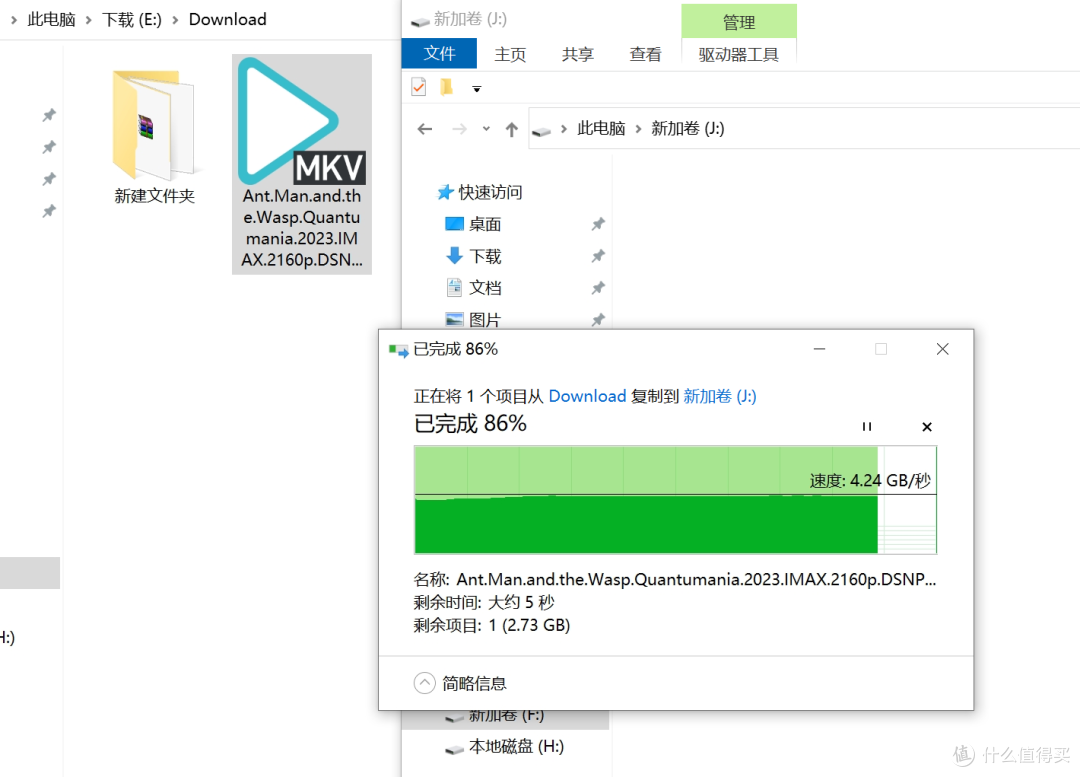
Task: Unpin 下载 using its pin icon
Action: pyautogui.click(x=598, y=256)
